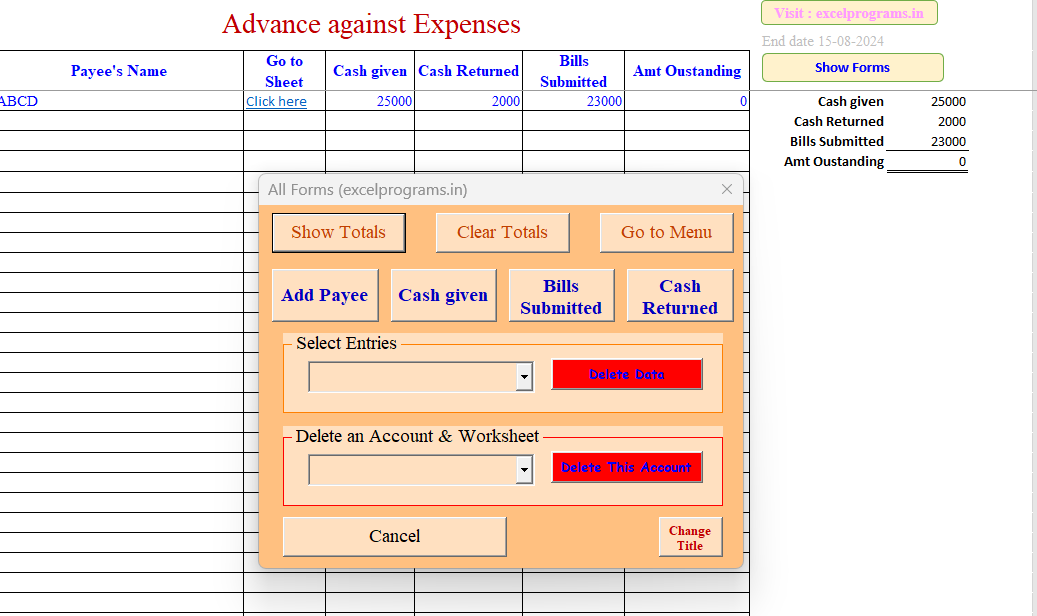Click the Change Title button

click(x=690, y=536)
